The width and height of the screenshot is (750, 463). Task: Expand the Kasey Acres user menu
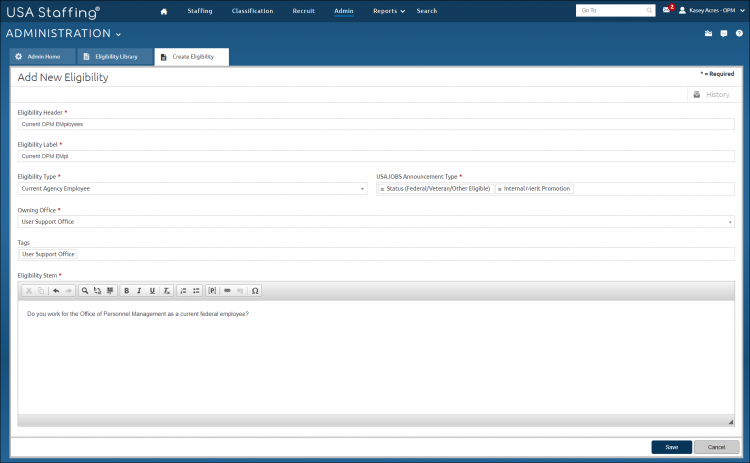pyautogui.click(x=717, y=10)
